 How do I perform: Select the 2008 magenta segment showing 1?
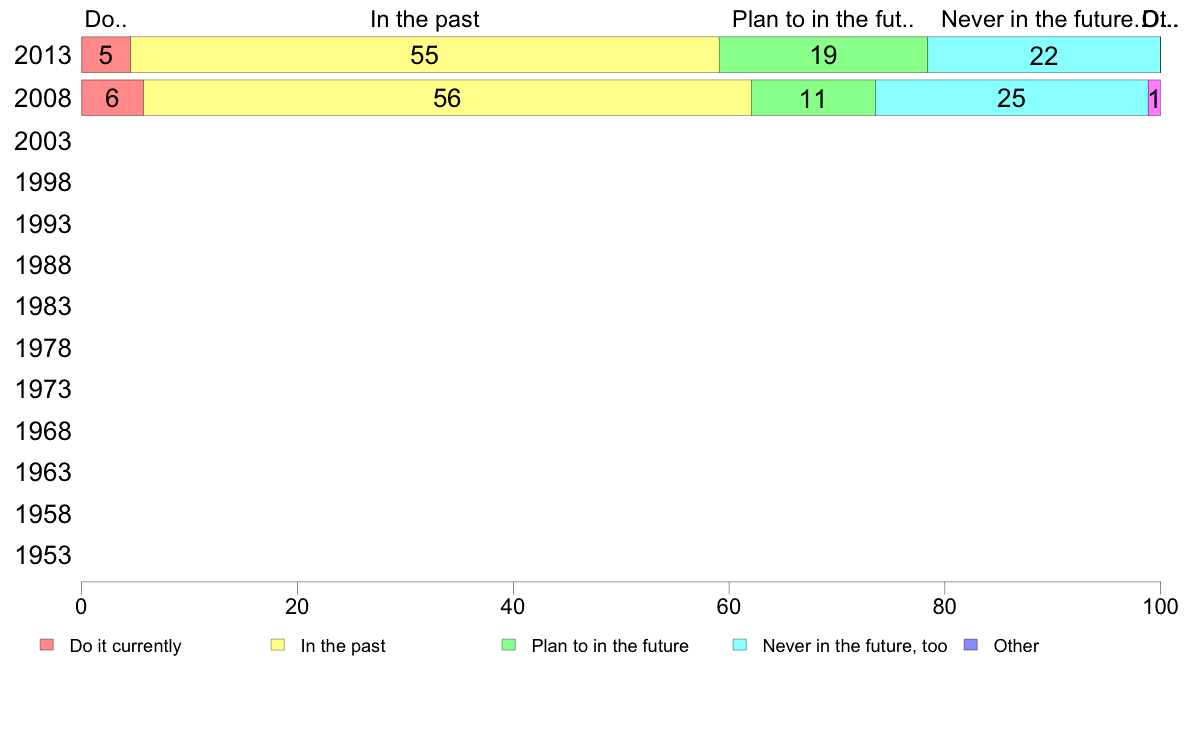tap(1155, 98)
